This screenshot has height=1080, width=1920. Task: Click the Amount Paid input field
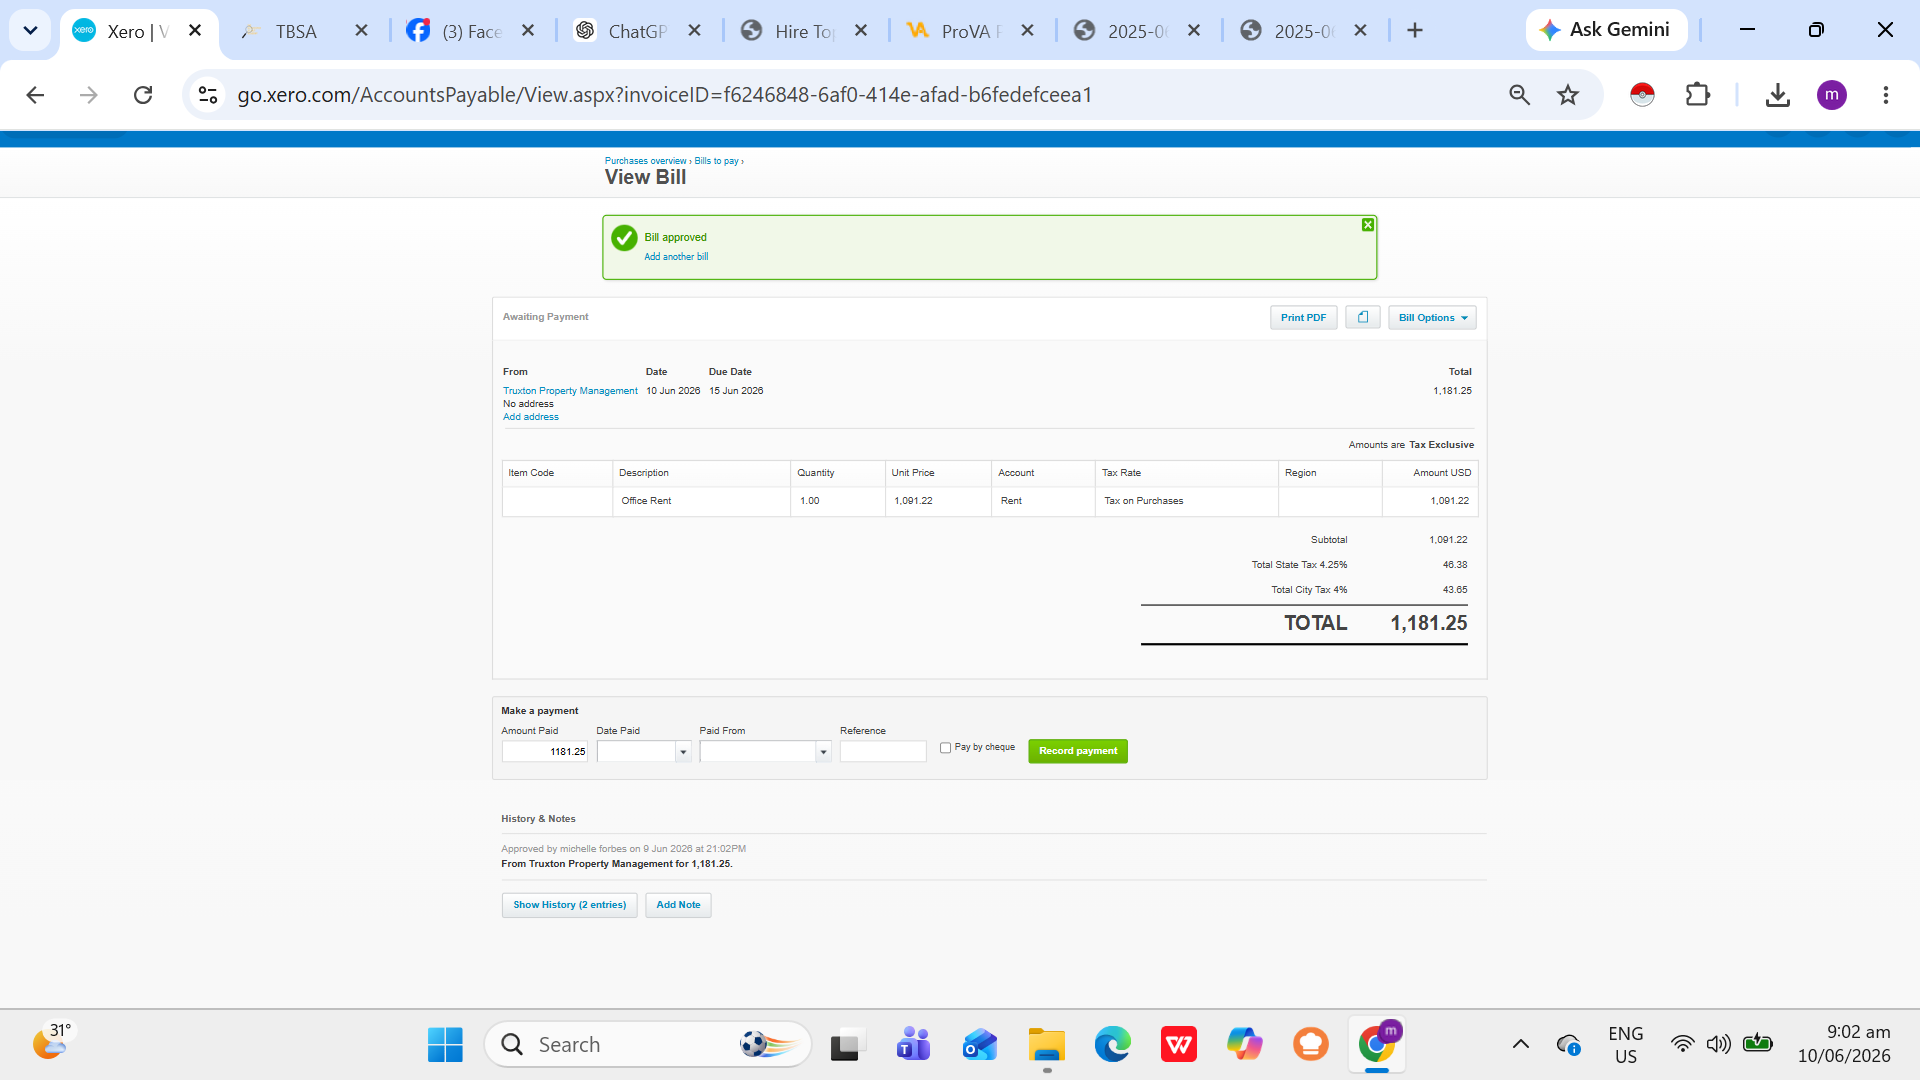pos(544,752)
